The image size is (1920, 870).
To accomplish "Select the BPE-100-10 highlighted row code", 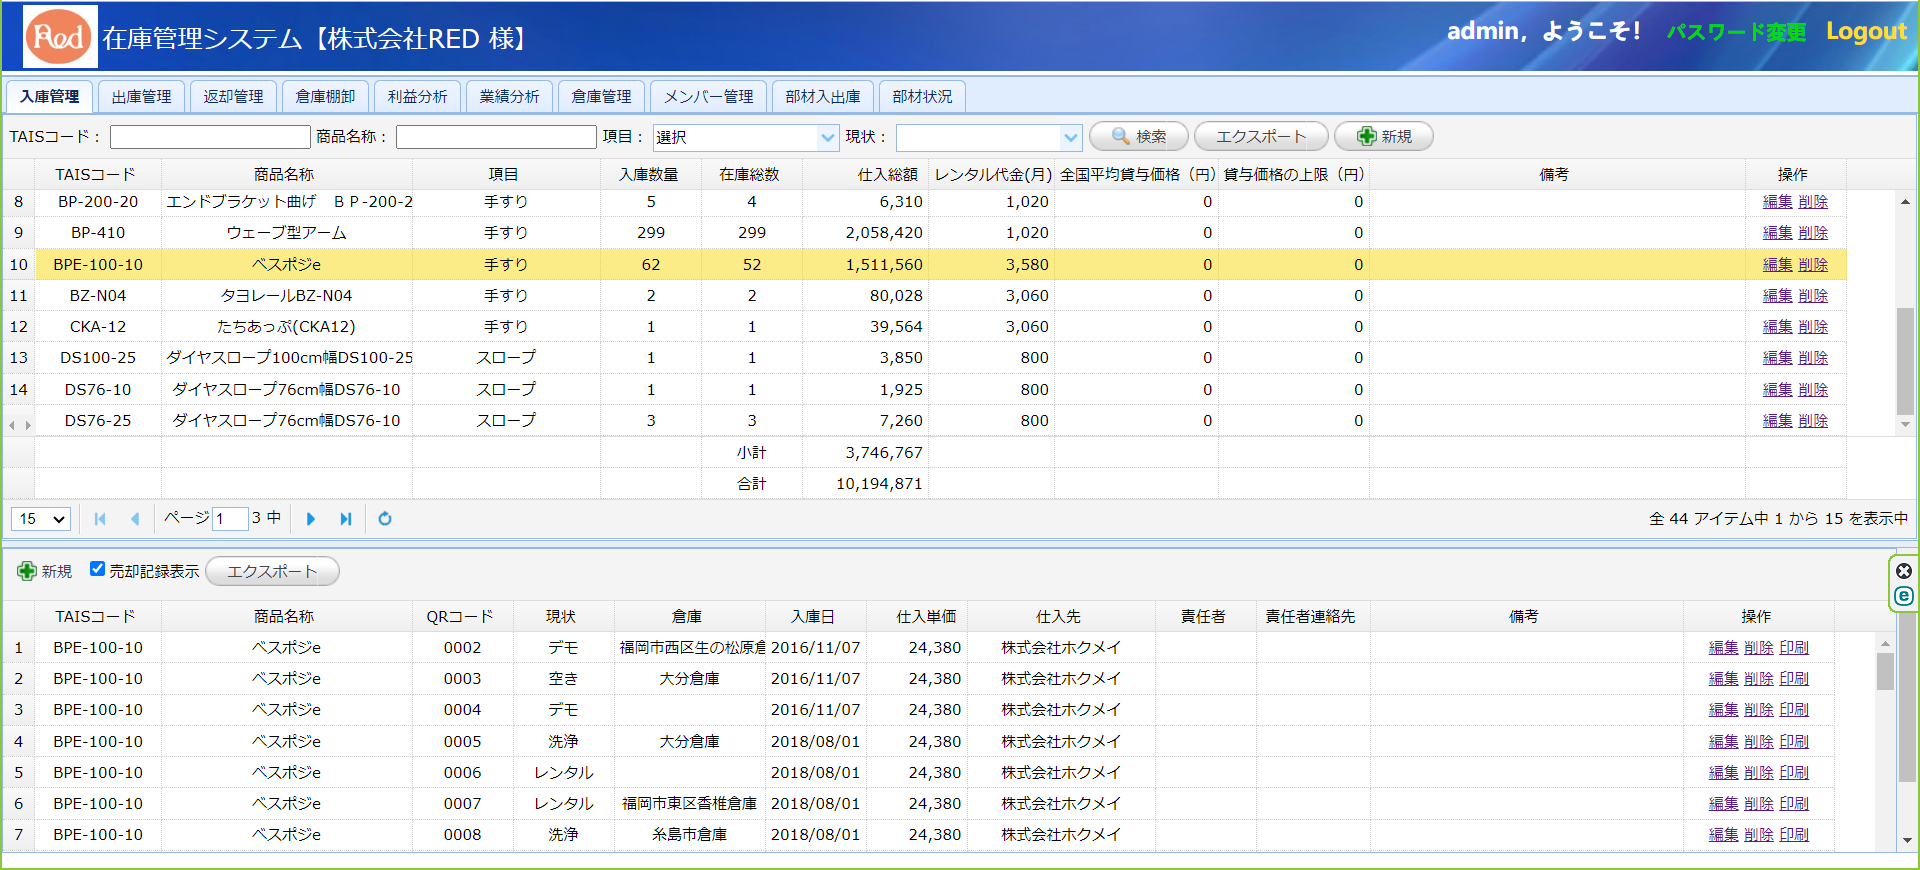I will (98, 265).
